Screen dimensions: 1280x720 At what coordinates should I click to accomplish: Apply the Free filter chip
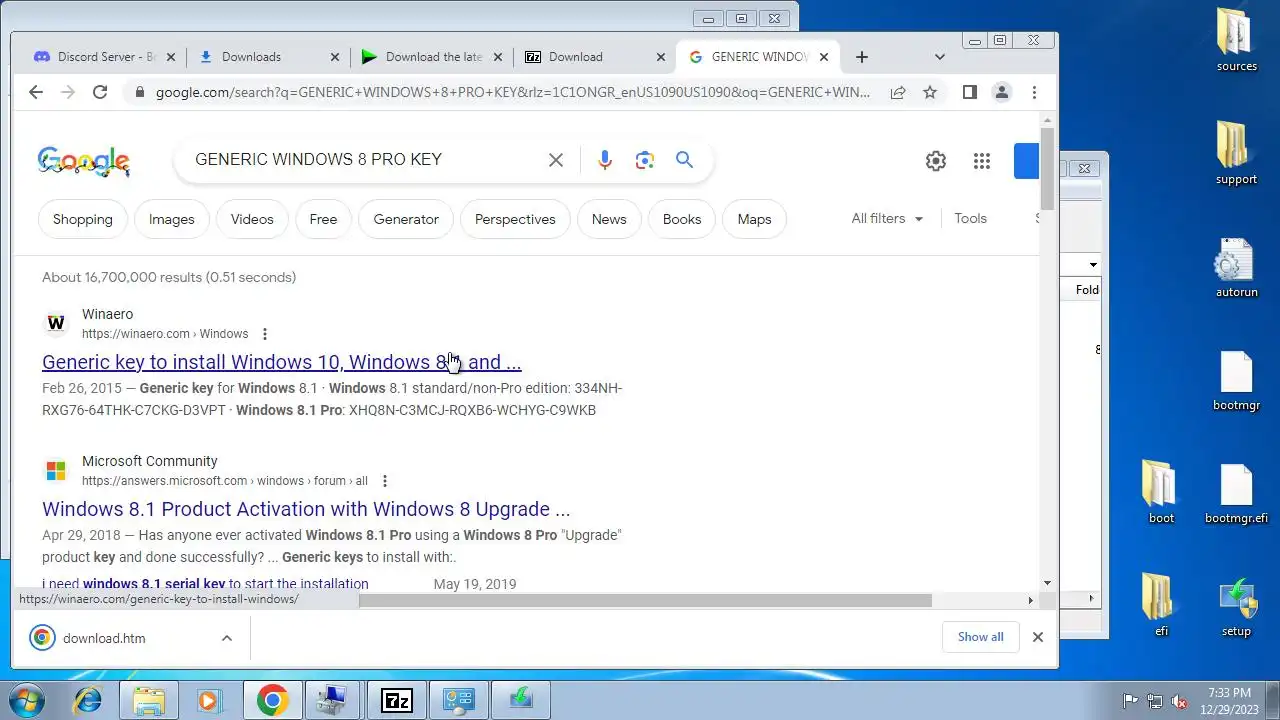coord(323,219)
